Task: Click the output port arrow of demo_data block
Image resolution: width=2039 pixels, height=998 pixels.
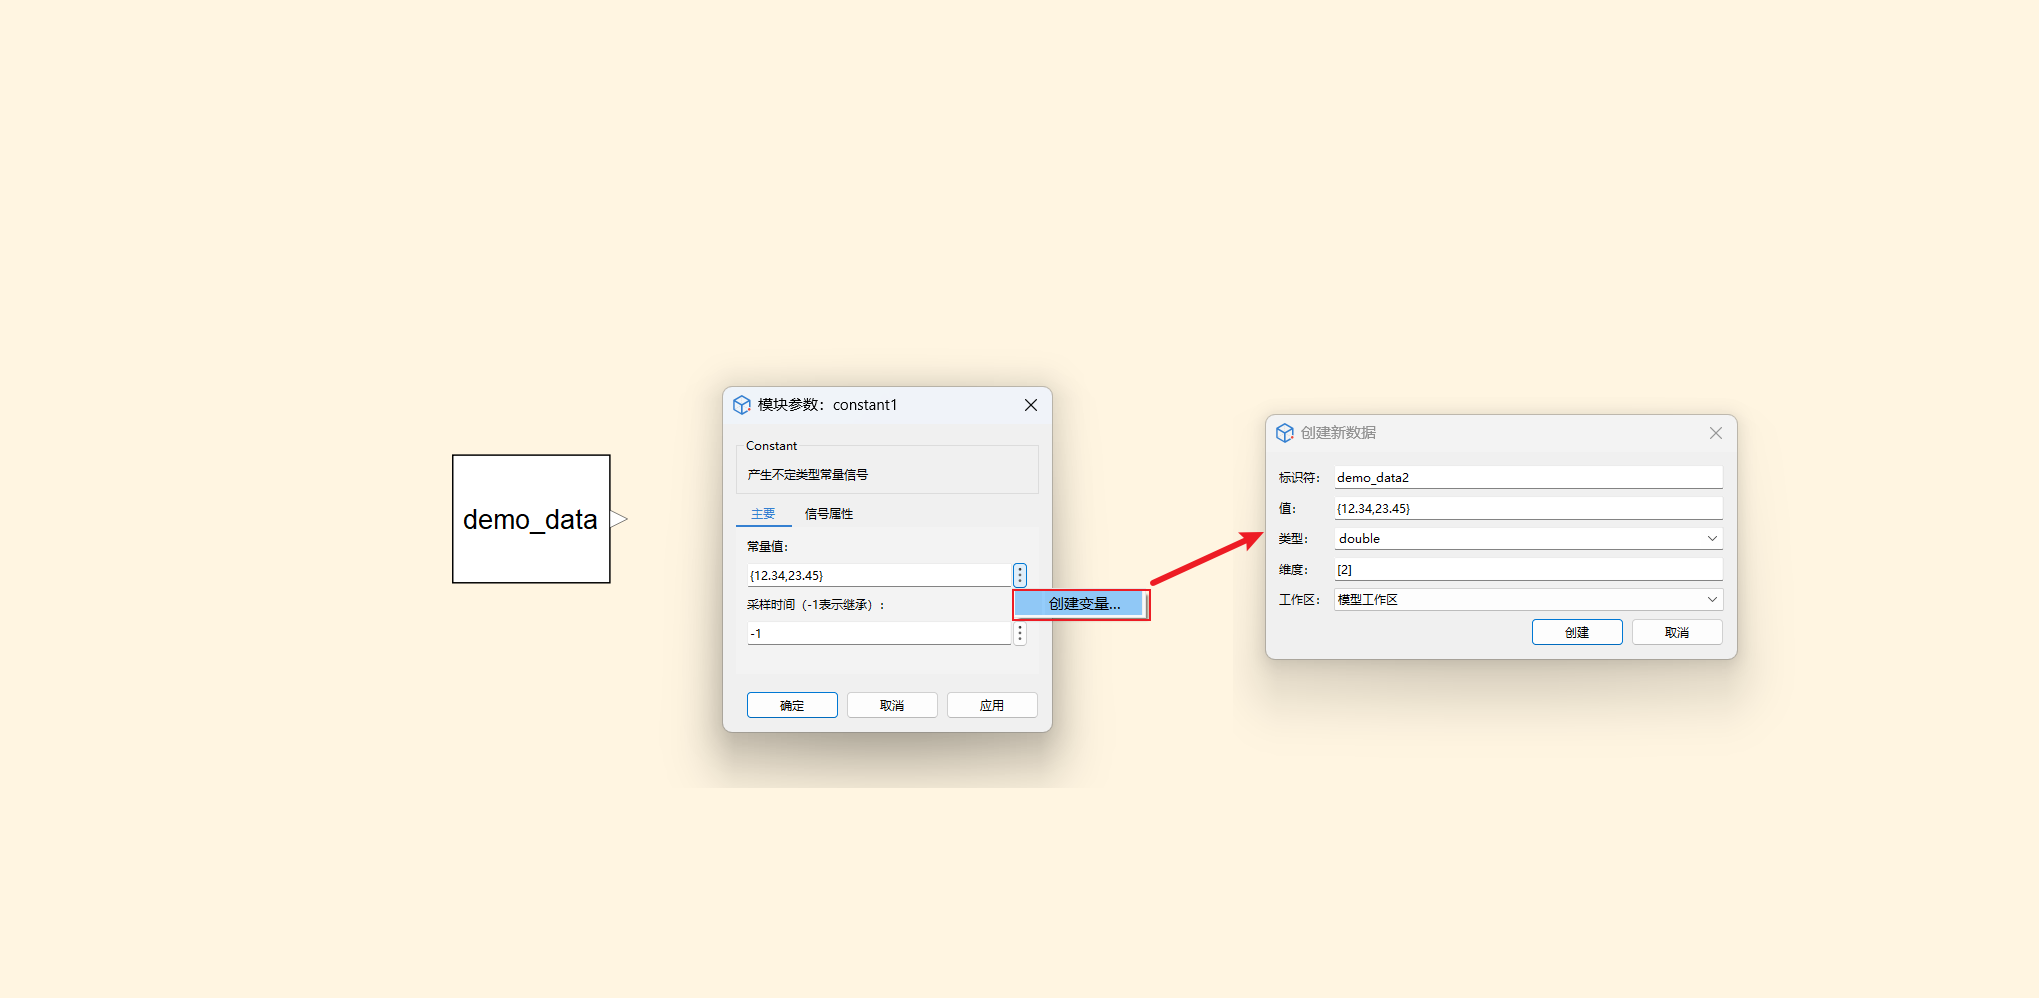Action: point(619,519)
